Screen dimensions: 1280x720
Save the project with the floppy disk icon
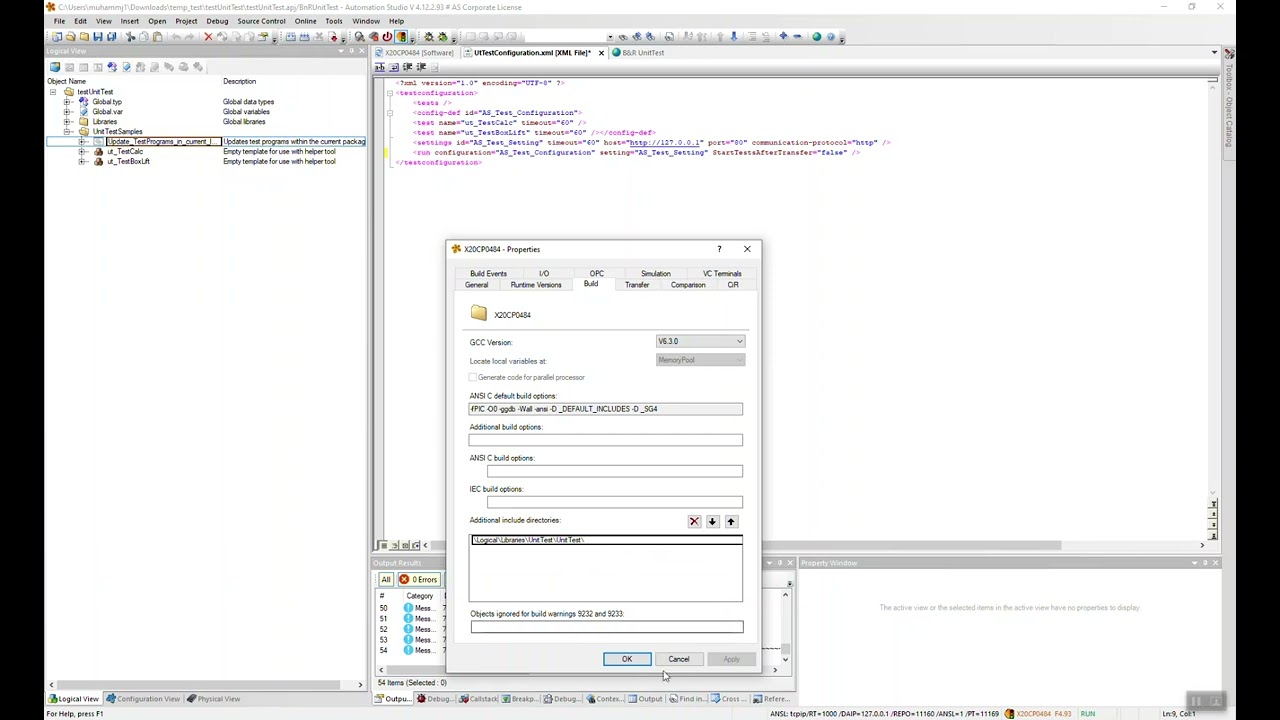tap(98, 37)
